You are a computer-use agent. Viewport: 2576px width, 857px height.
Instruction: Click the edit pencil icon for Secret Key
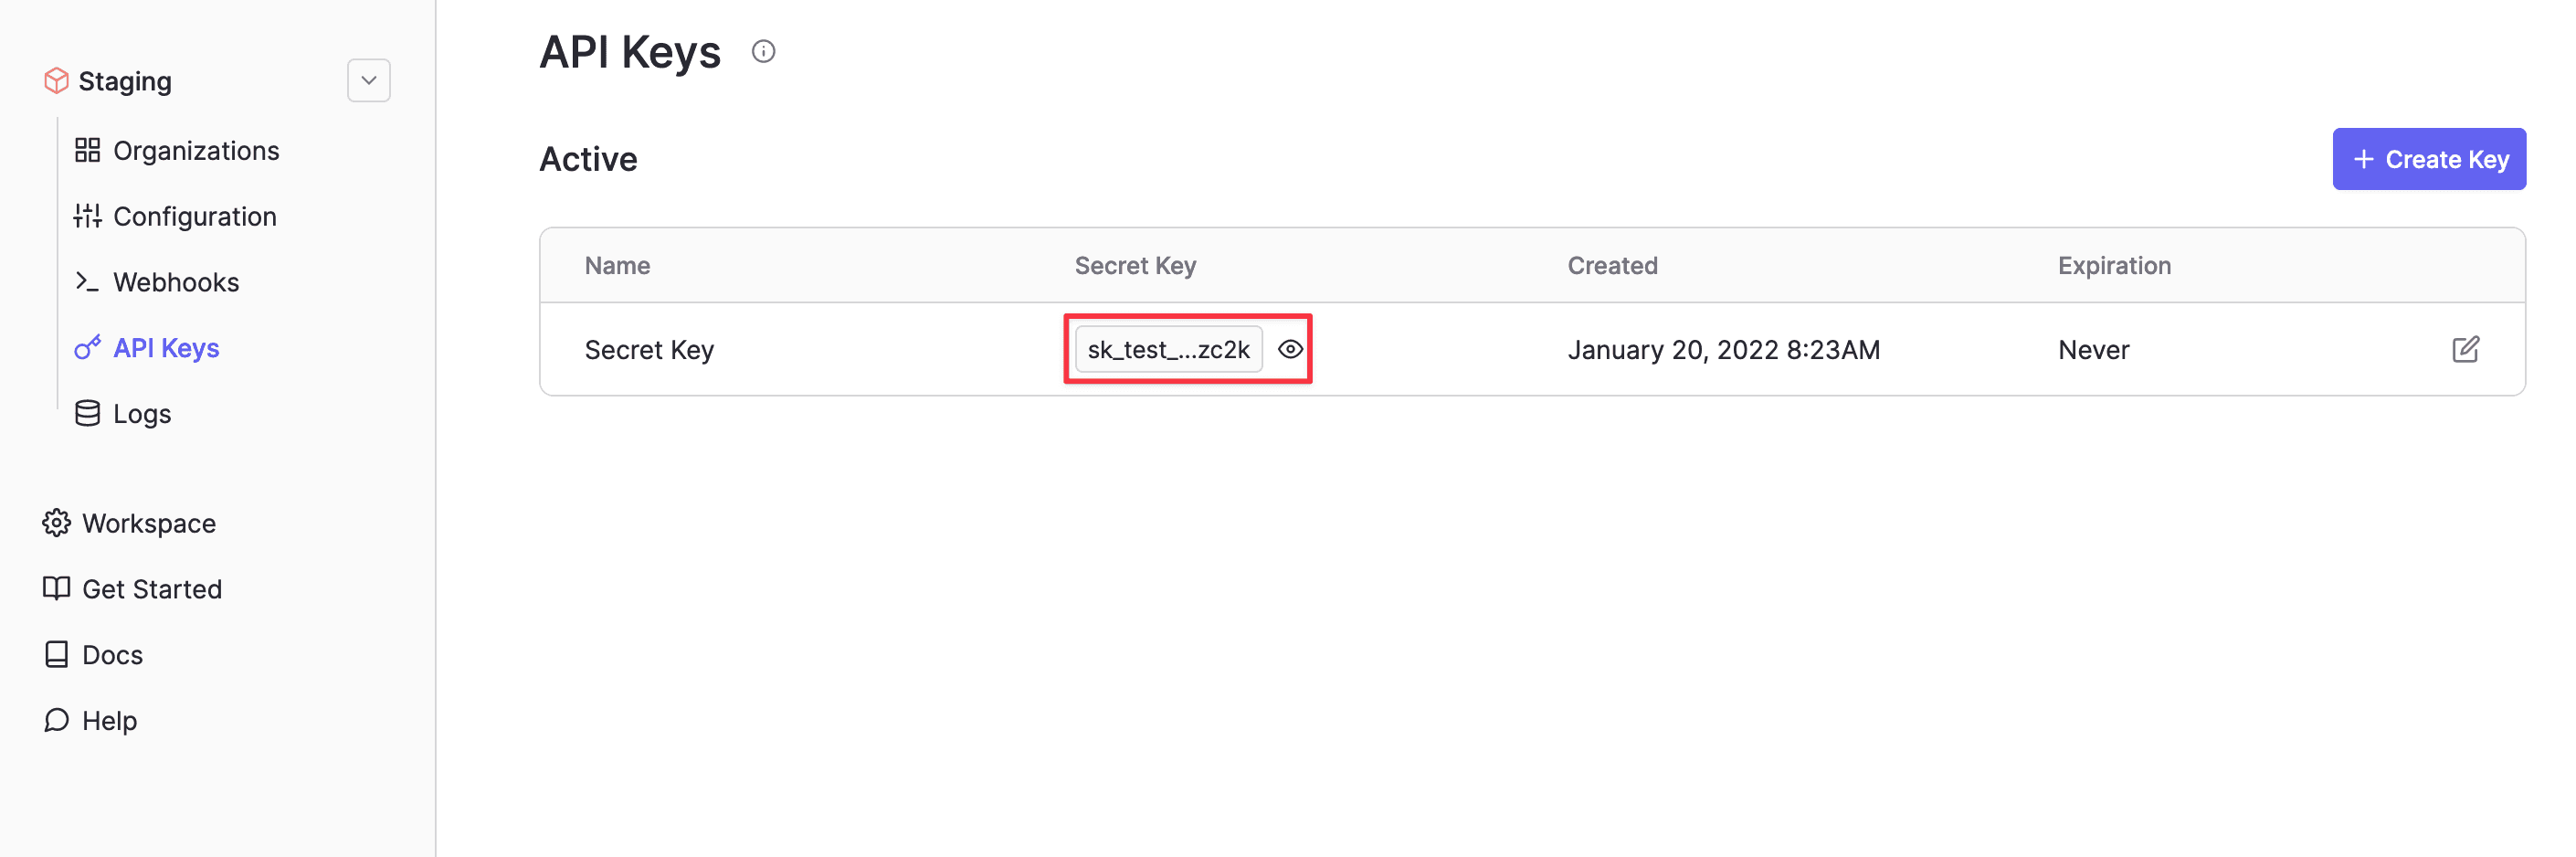[2465, 349]
